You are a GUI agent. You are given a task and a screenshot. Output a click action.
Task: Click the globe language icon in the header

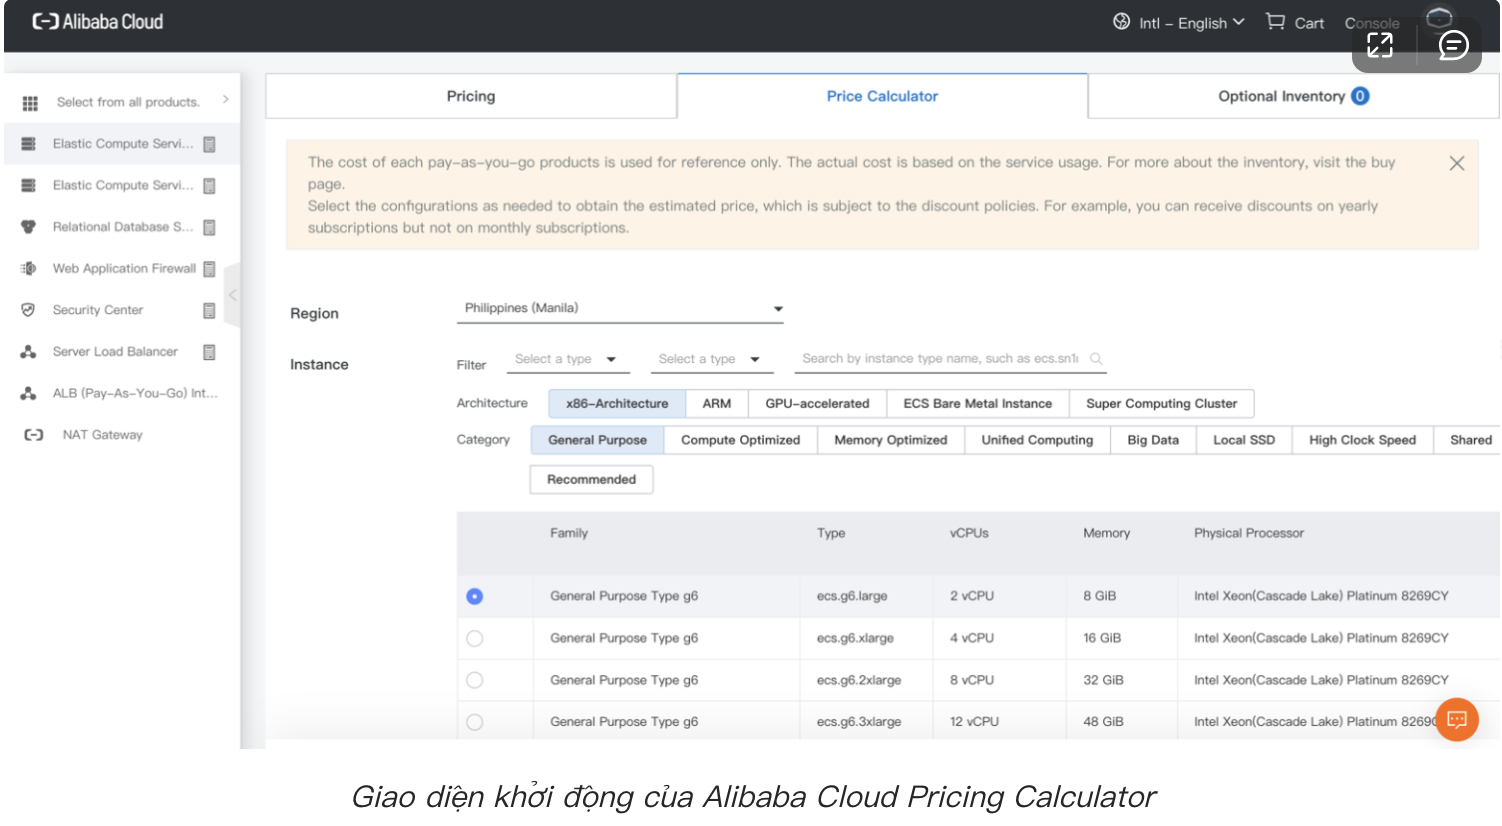point(1119,21)
